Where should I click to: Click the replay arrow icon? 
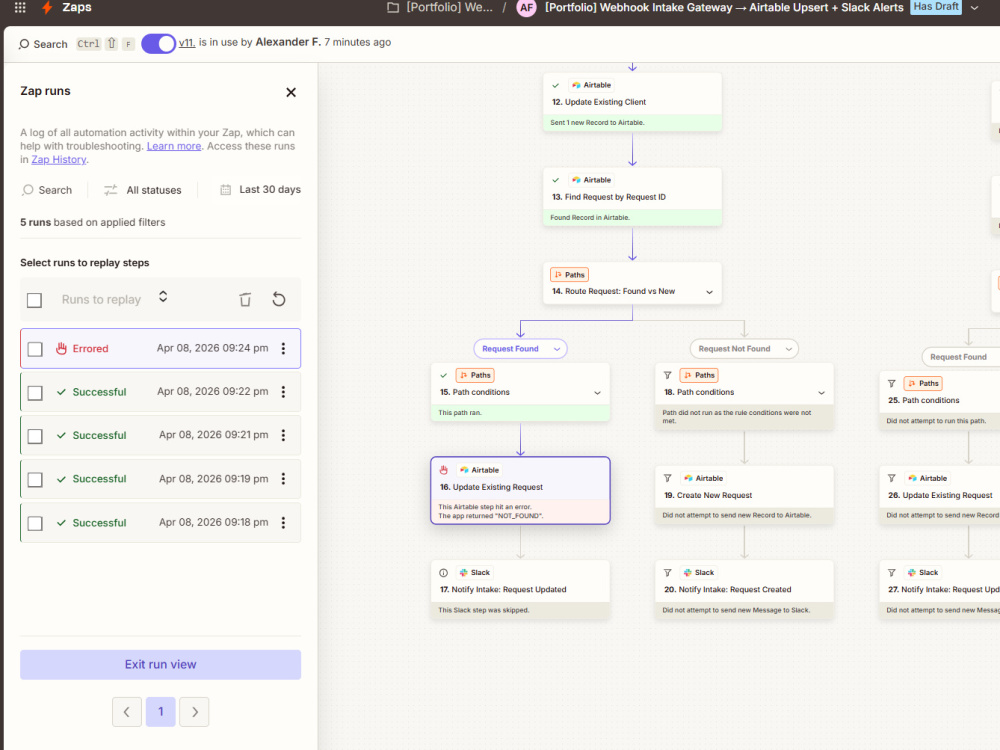pos(279,299)
